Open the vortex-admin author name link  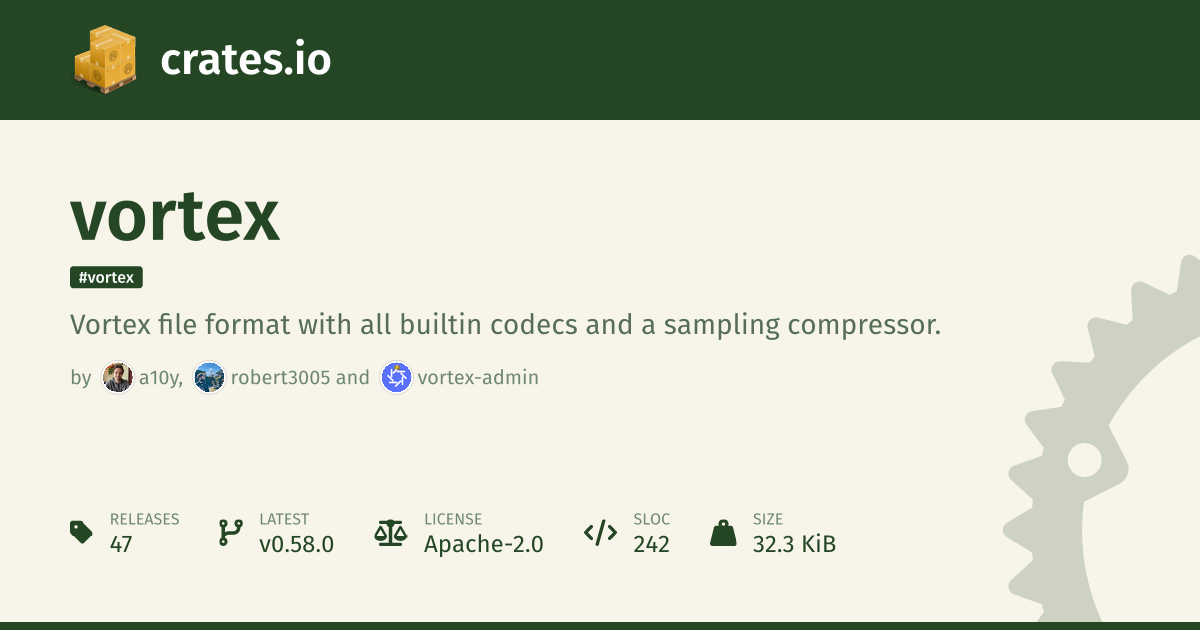(x=478, y=378)
